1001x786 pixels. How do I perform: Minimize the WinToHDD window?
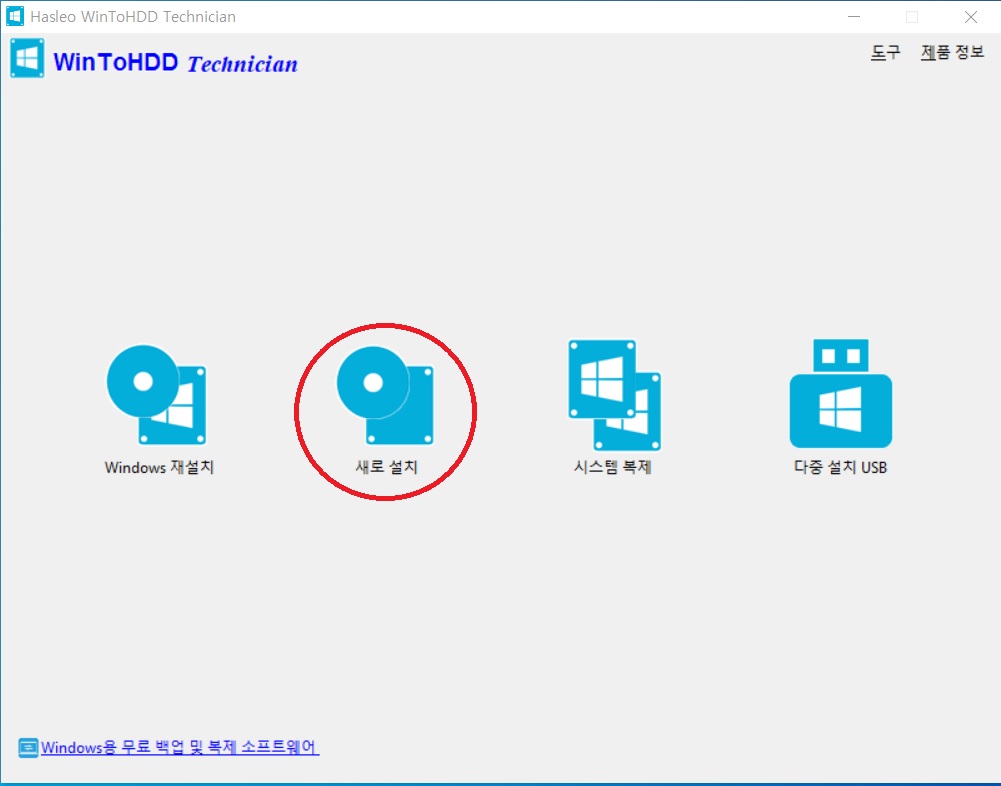[854, 17]
